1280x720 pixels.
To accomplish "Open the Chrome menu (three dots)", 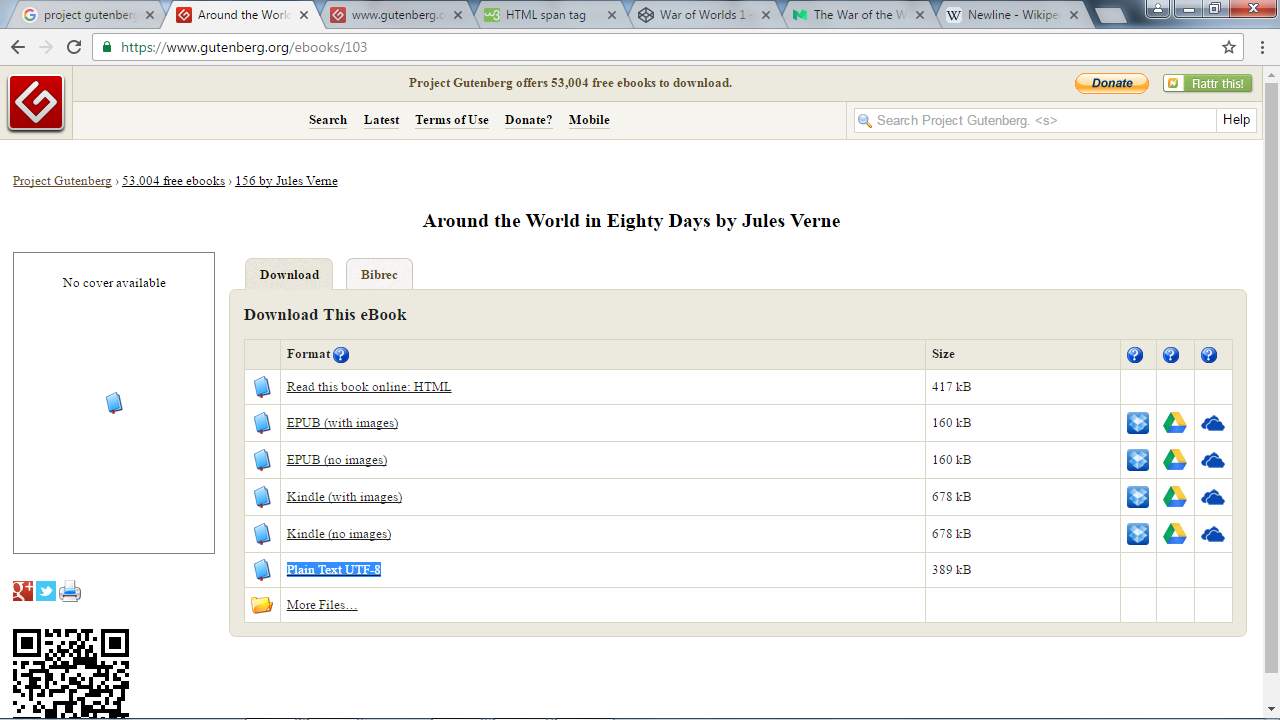I will pos(1263,47).
